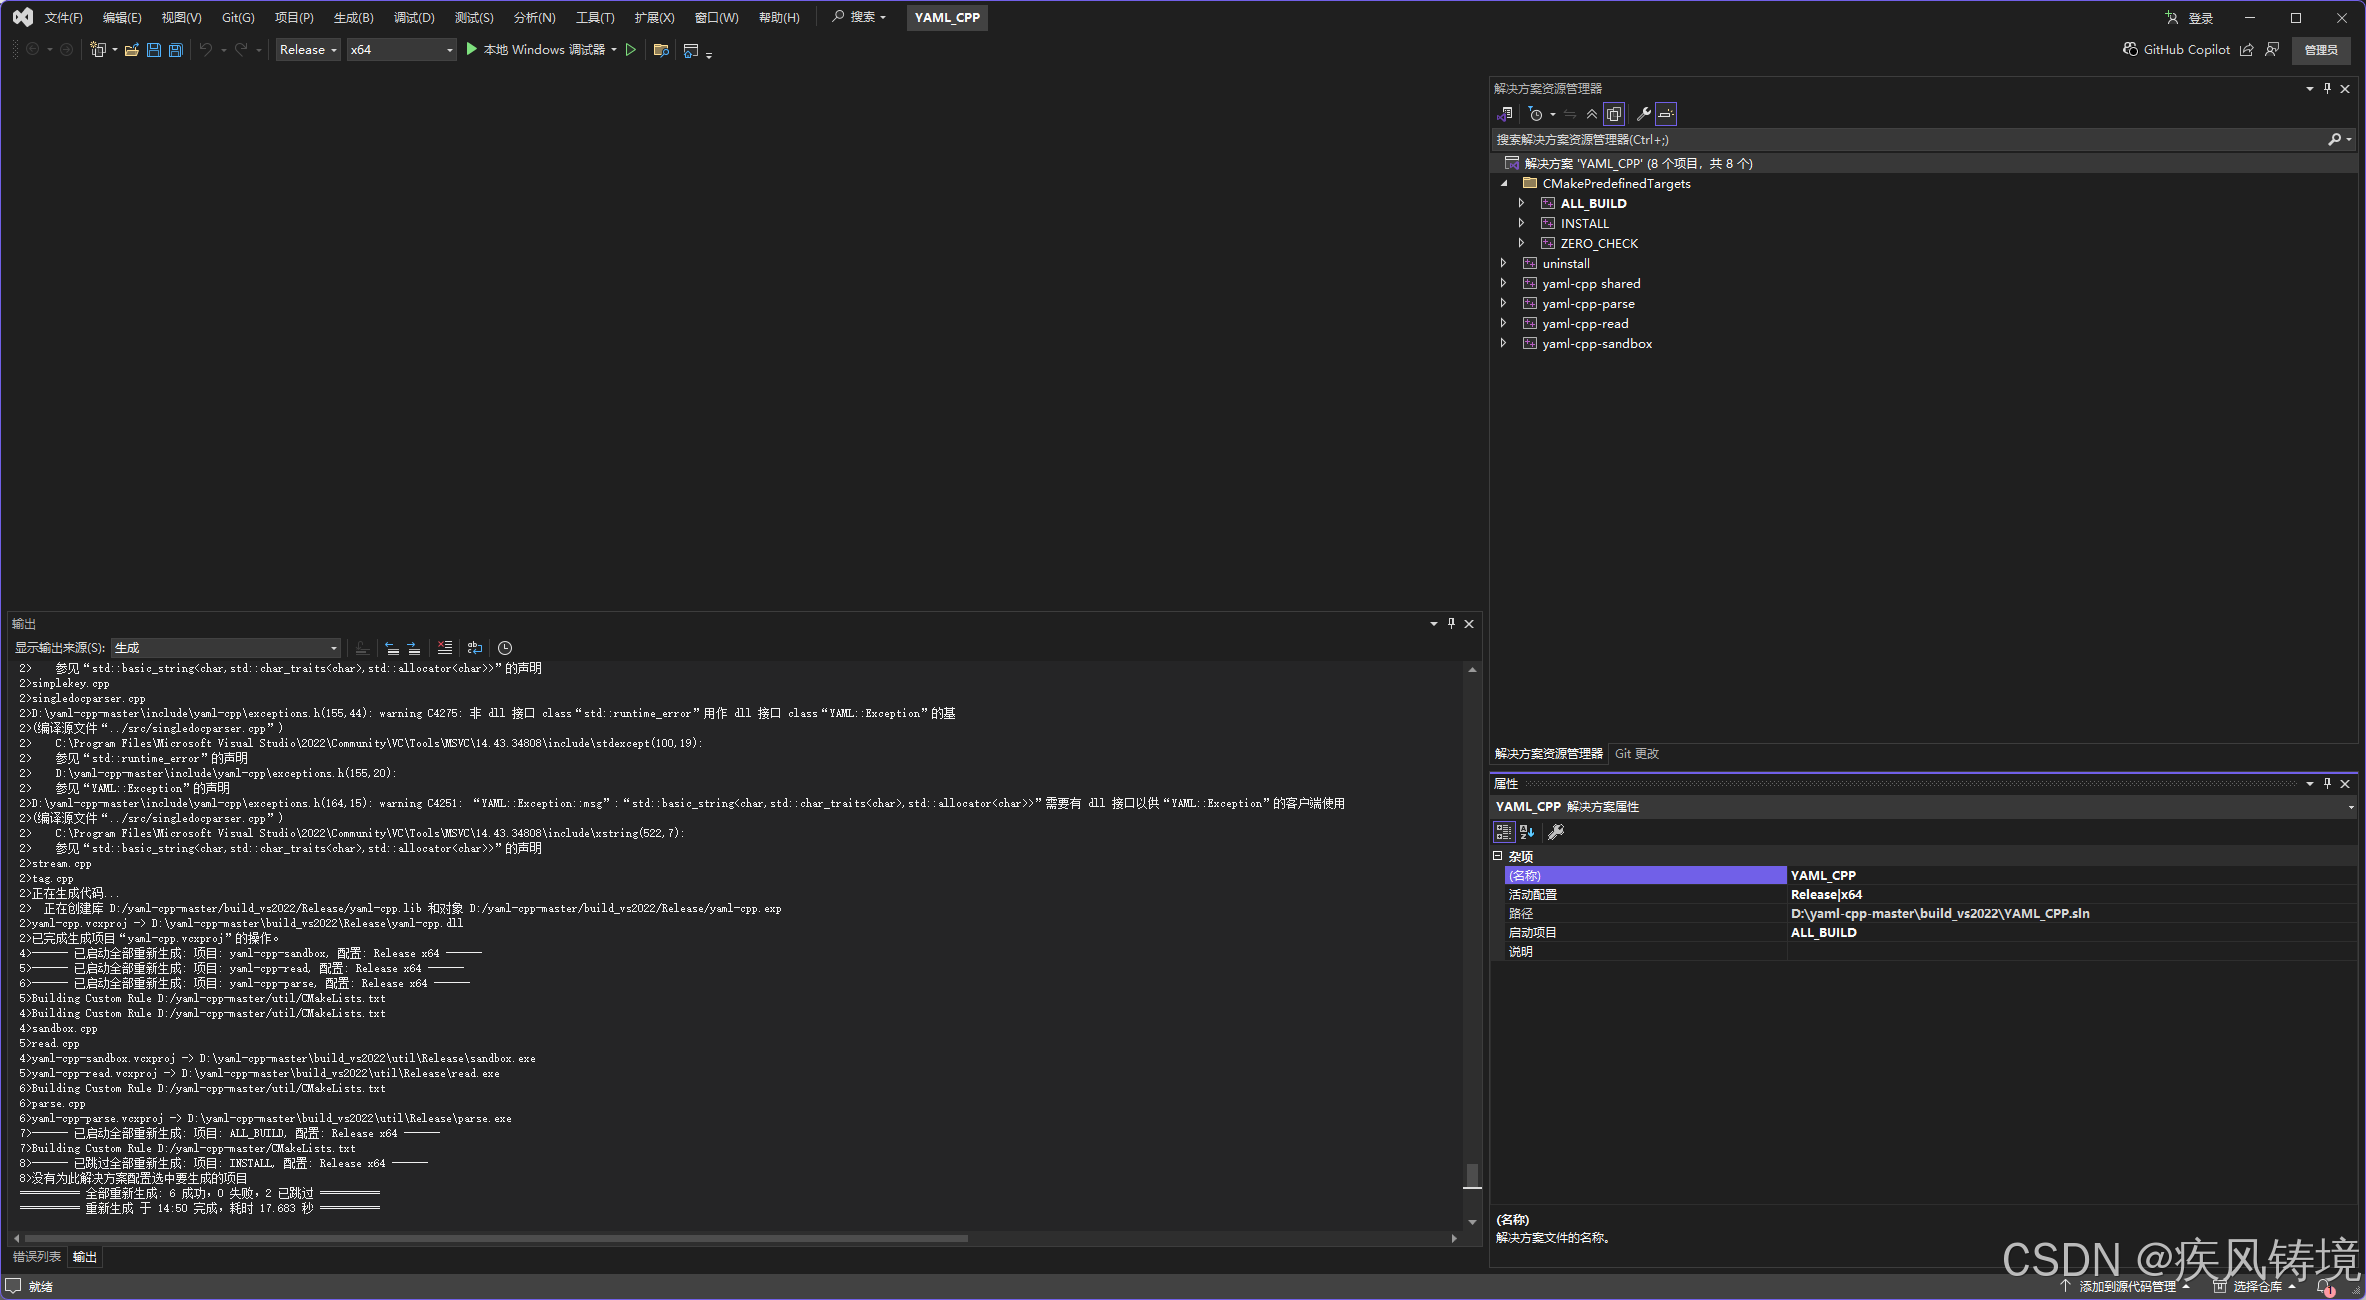This screenshot has width=2366, height=1300.
Task: Toggle preview selected items button
Action: pos(1666,114)
